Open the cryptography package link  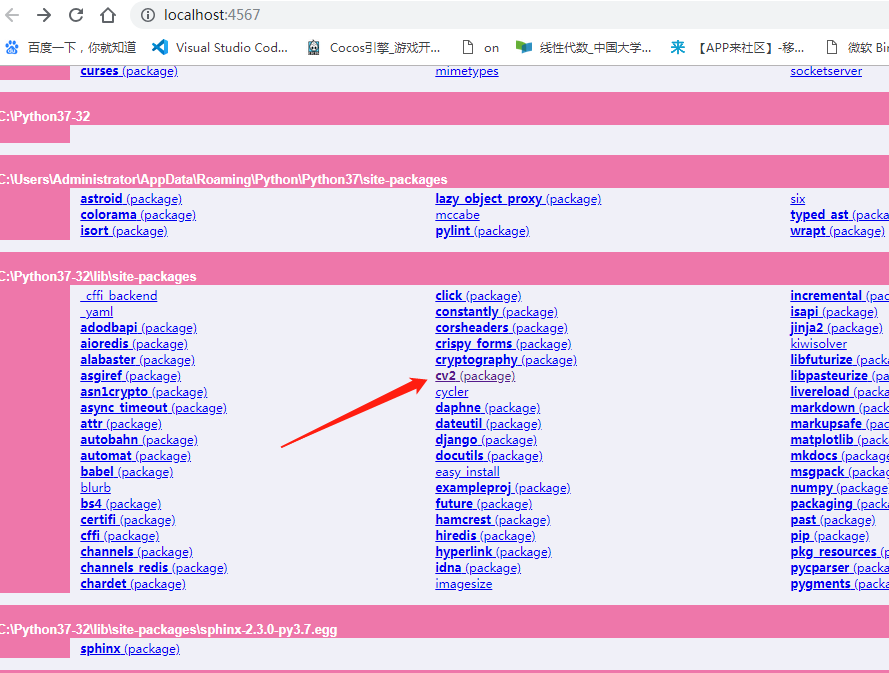(506, 359)
